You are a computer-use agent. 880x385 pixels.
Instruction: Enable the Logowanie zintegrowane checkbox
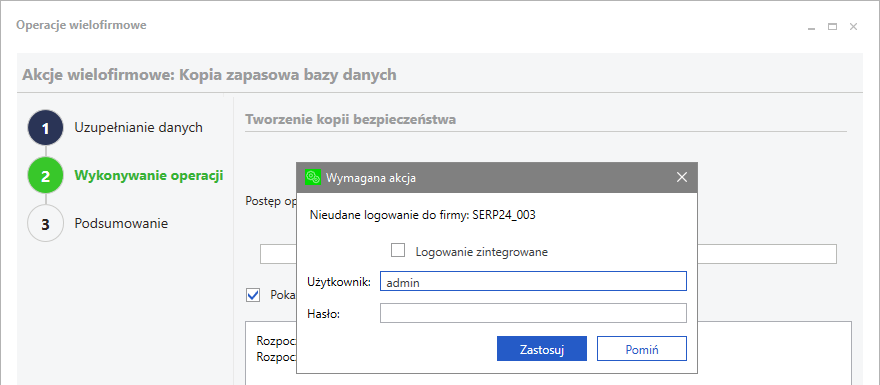398,250
